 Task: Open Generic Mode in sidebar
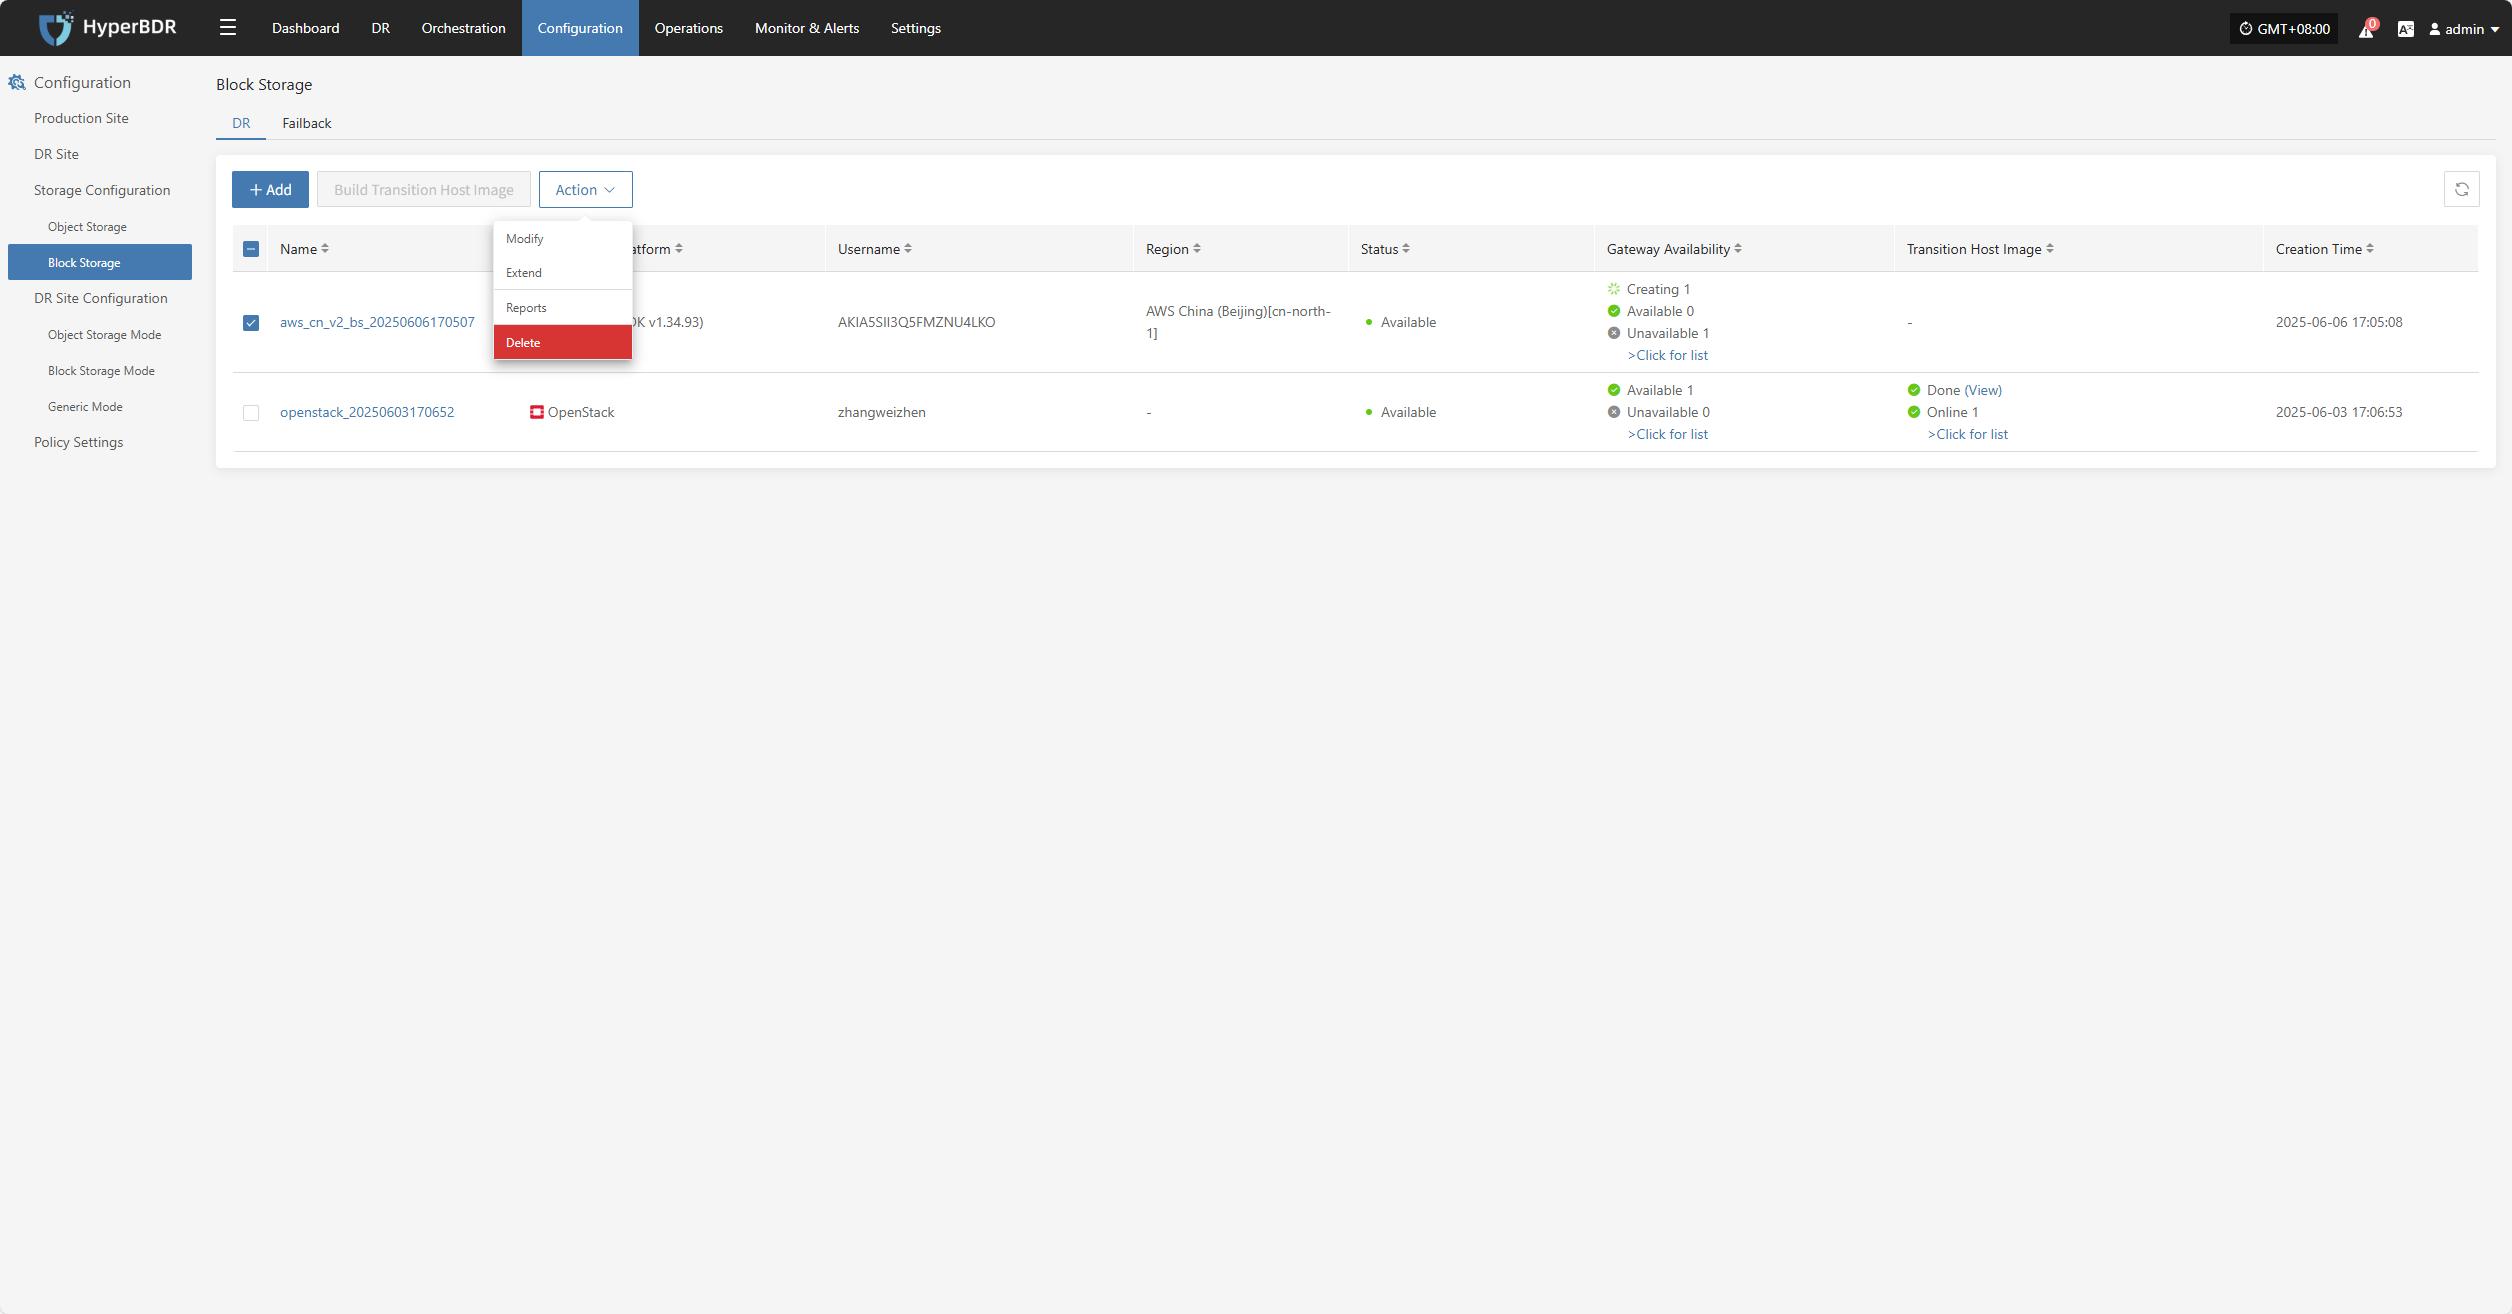(x=85, y=407)
